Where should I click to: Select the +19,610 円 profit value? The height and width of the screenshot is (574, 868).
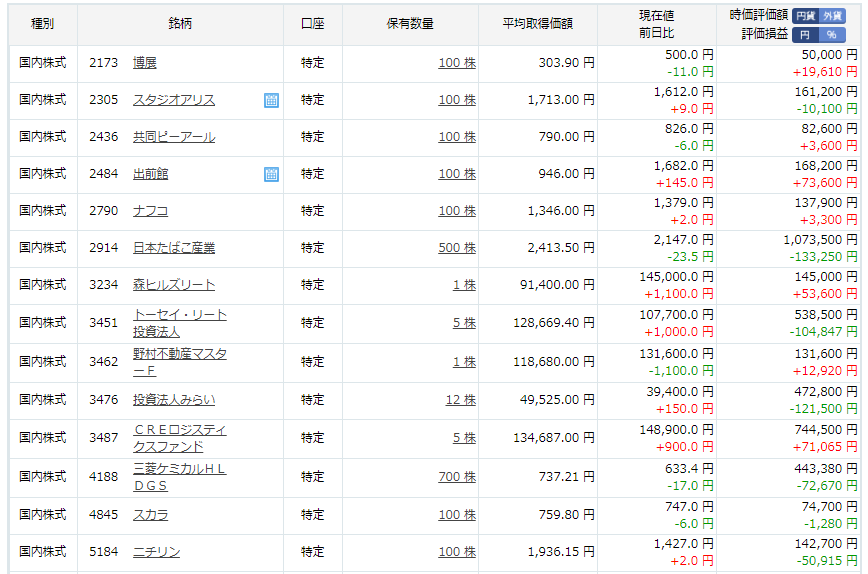click(825, 72)
